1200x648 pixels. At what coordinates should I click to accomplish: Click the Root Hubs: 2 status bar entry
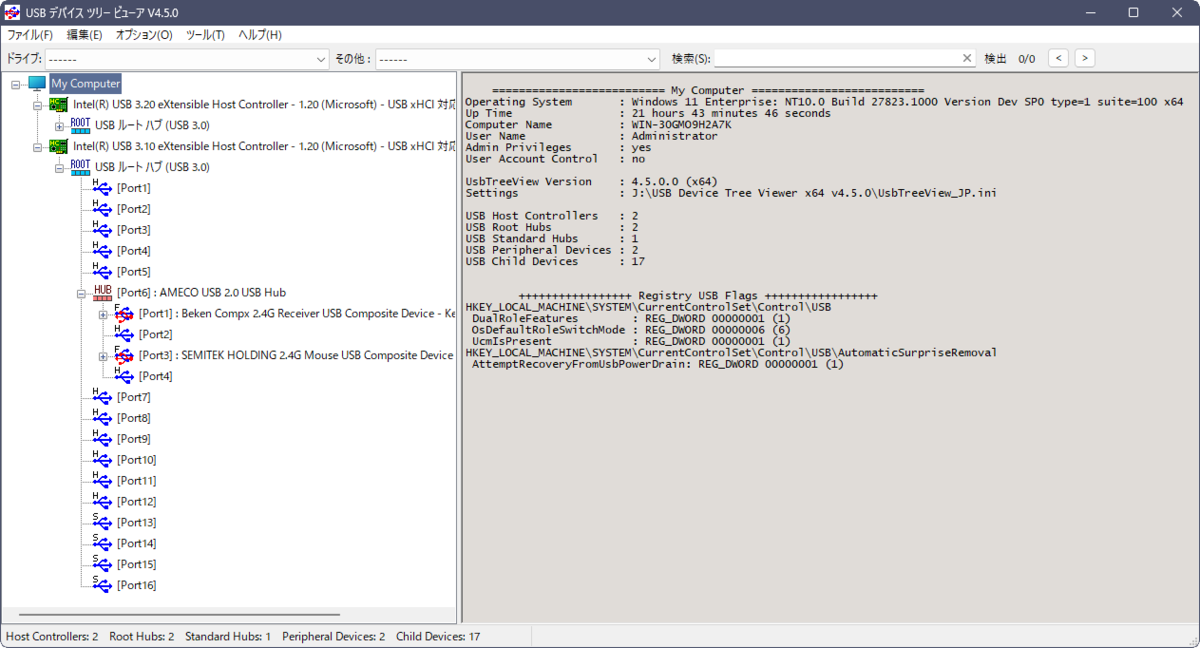pos(142,636)
